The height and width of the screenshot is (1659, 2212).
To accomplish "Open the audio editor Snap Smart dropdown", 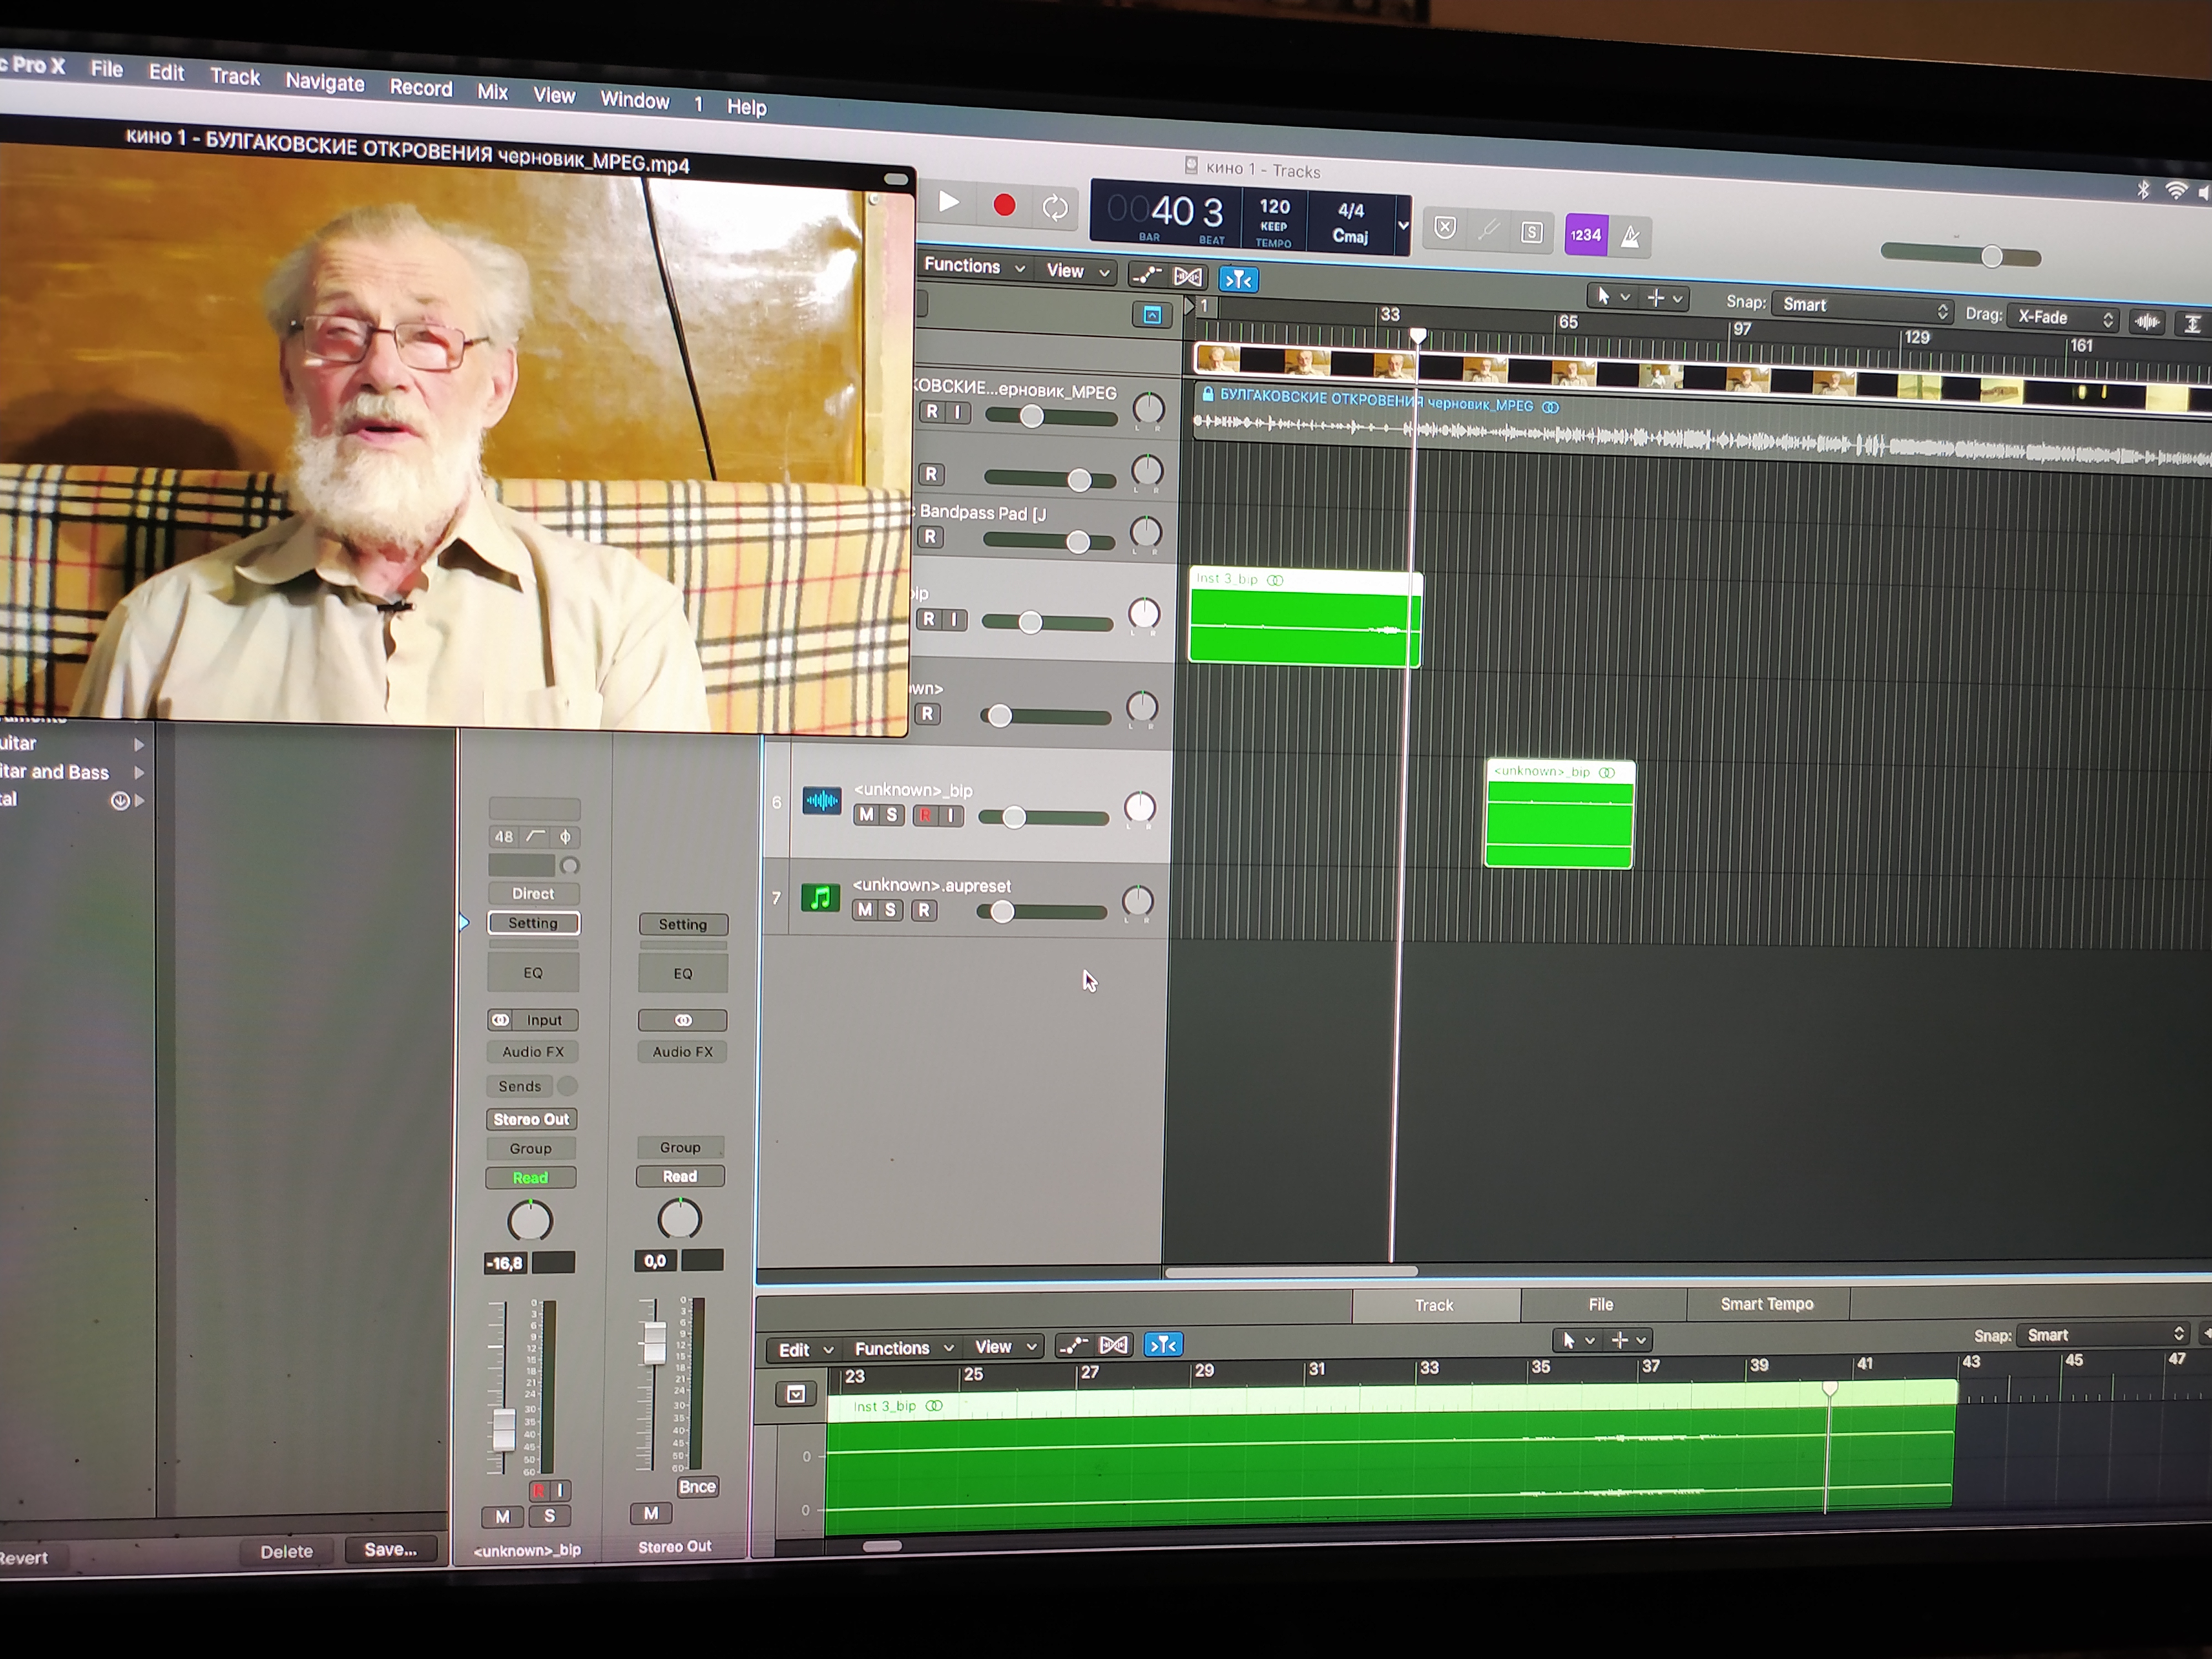I will click(x=2103, y=1335).
